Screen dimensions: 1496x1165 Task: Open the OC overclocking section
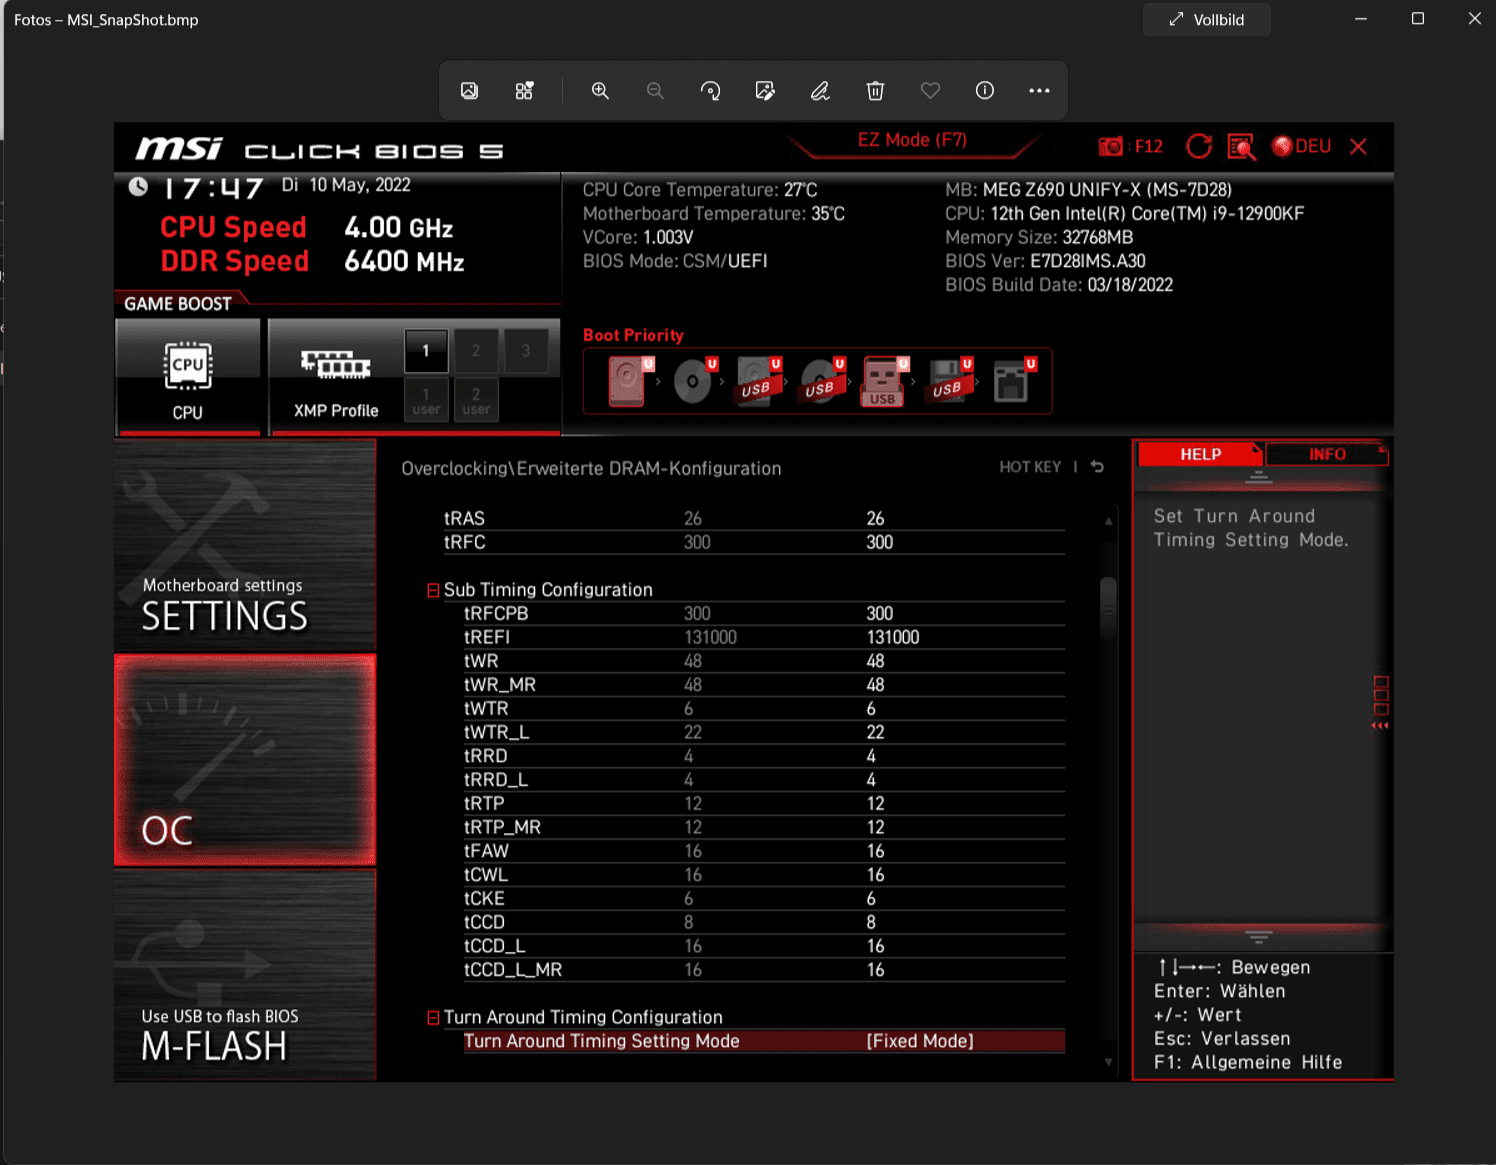pyautogui.click(x=245, y=760)
